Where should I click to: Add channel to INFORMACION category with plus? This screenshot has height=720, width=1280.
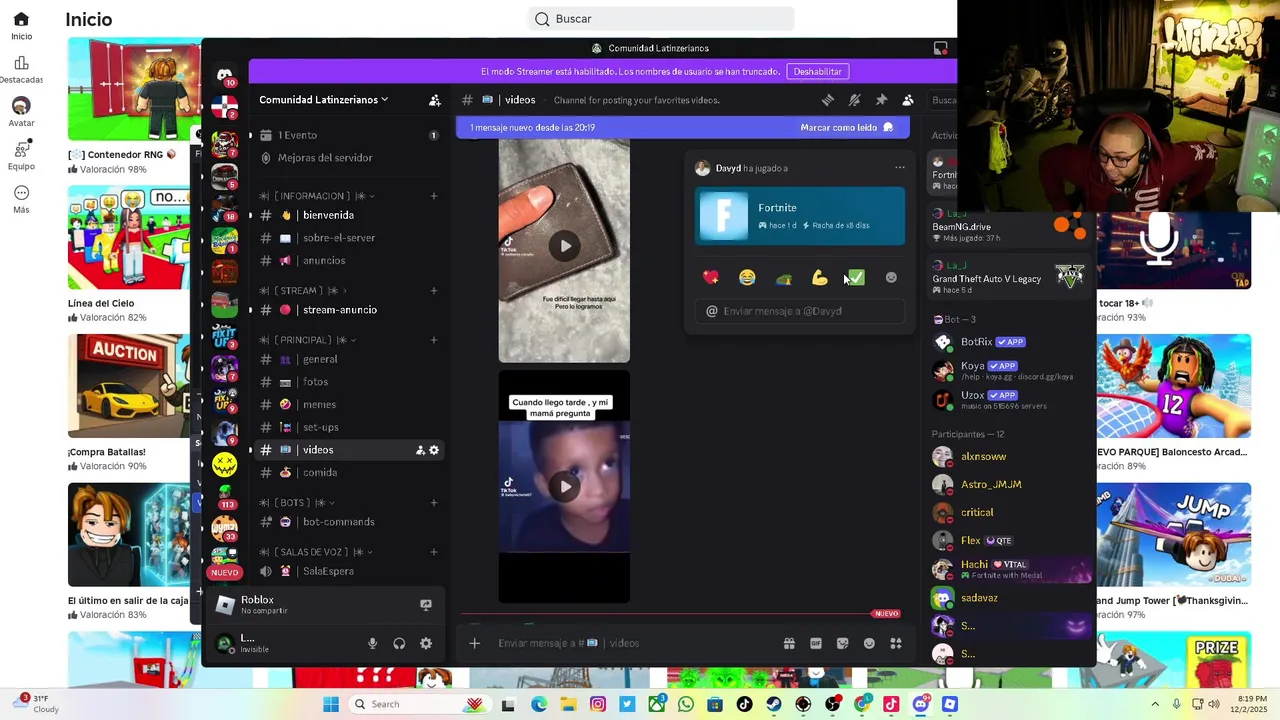point(434,196)
